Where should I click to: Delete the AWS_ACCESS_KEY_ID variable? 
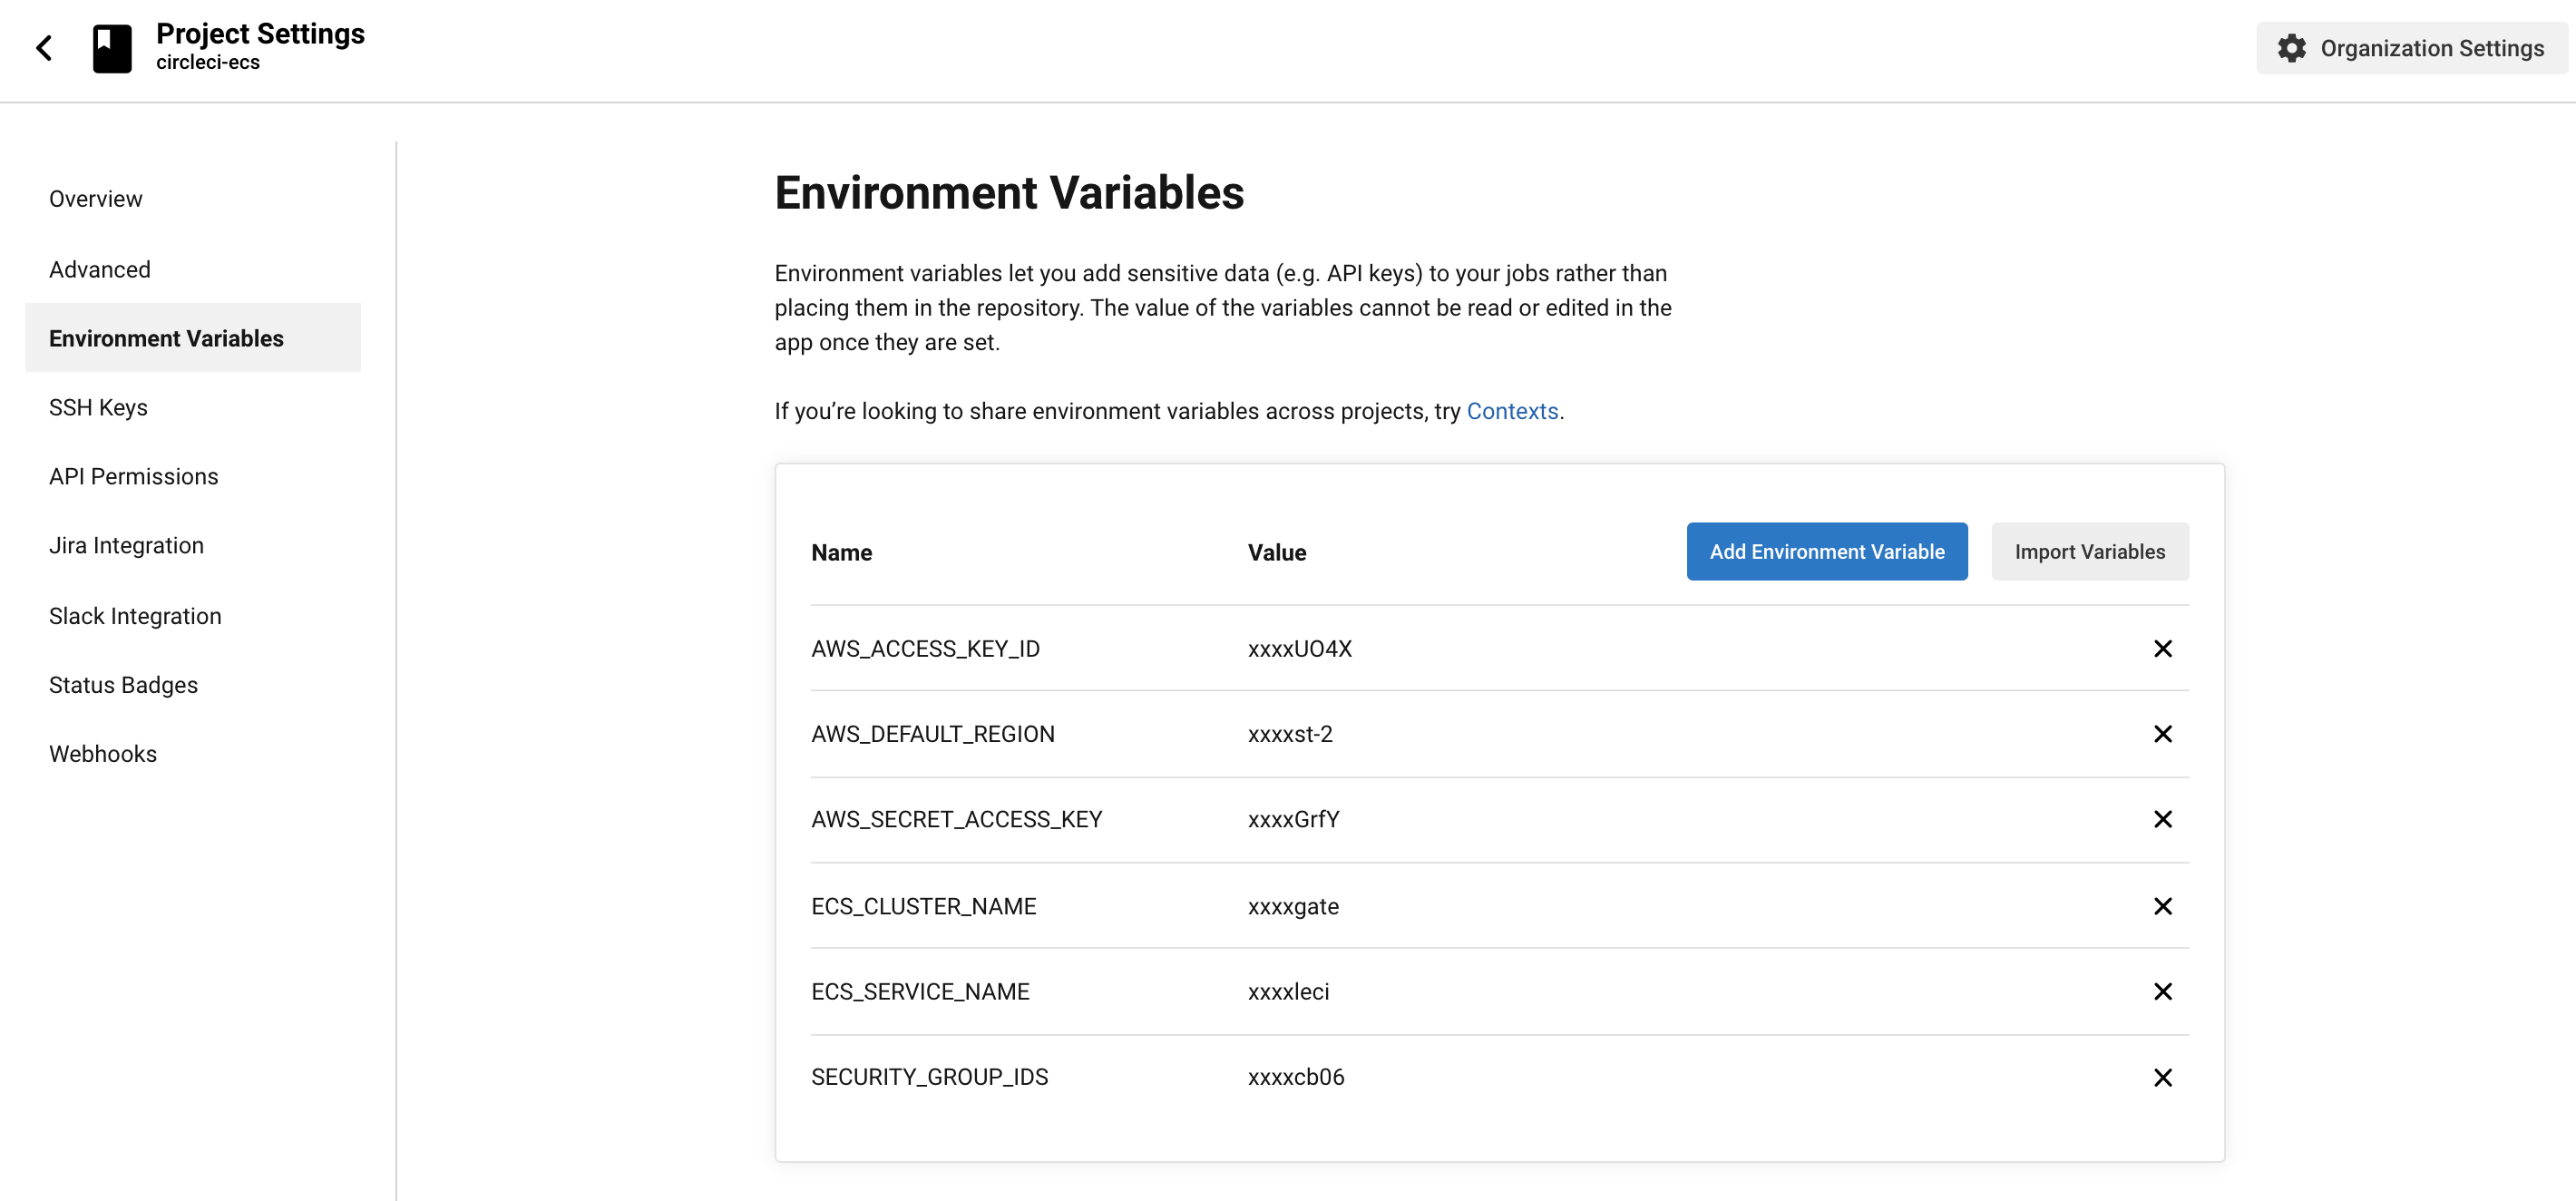[x=2163, y=648]
